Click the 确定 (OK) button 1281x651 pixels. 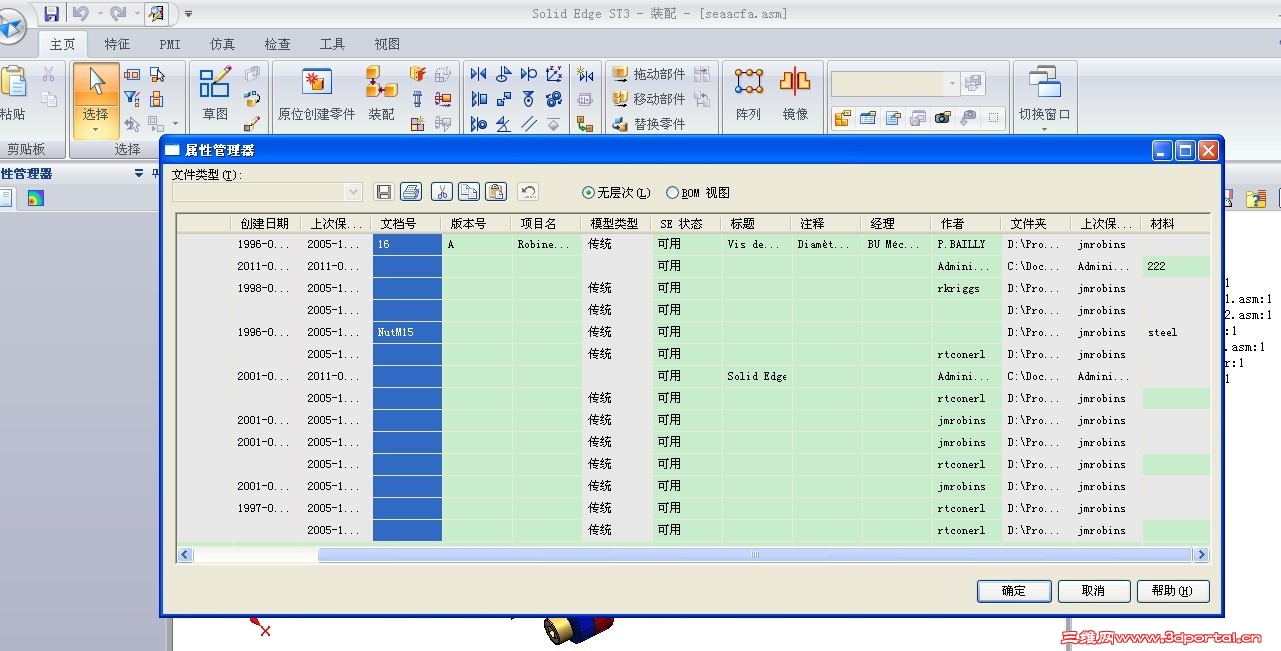click(x=1014, y=591)
